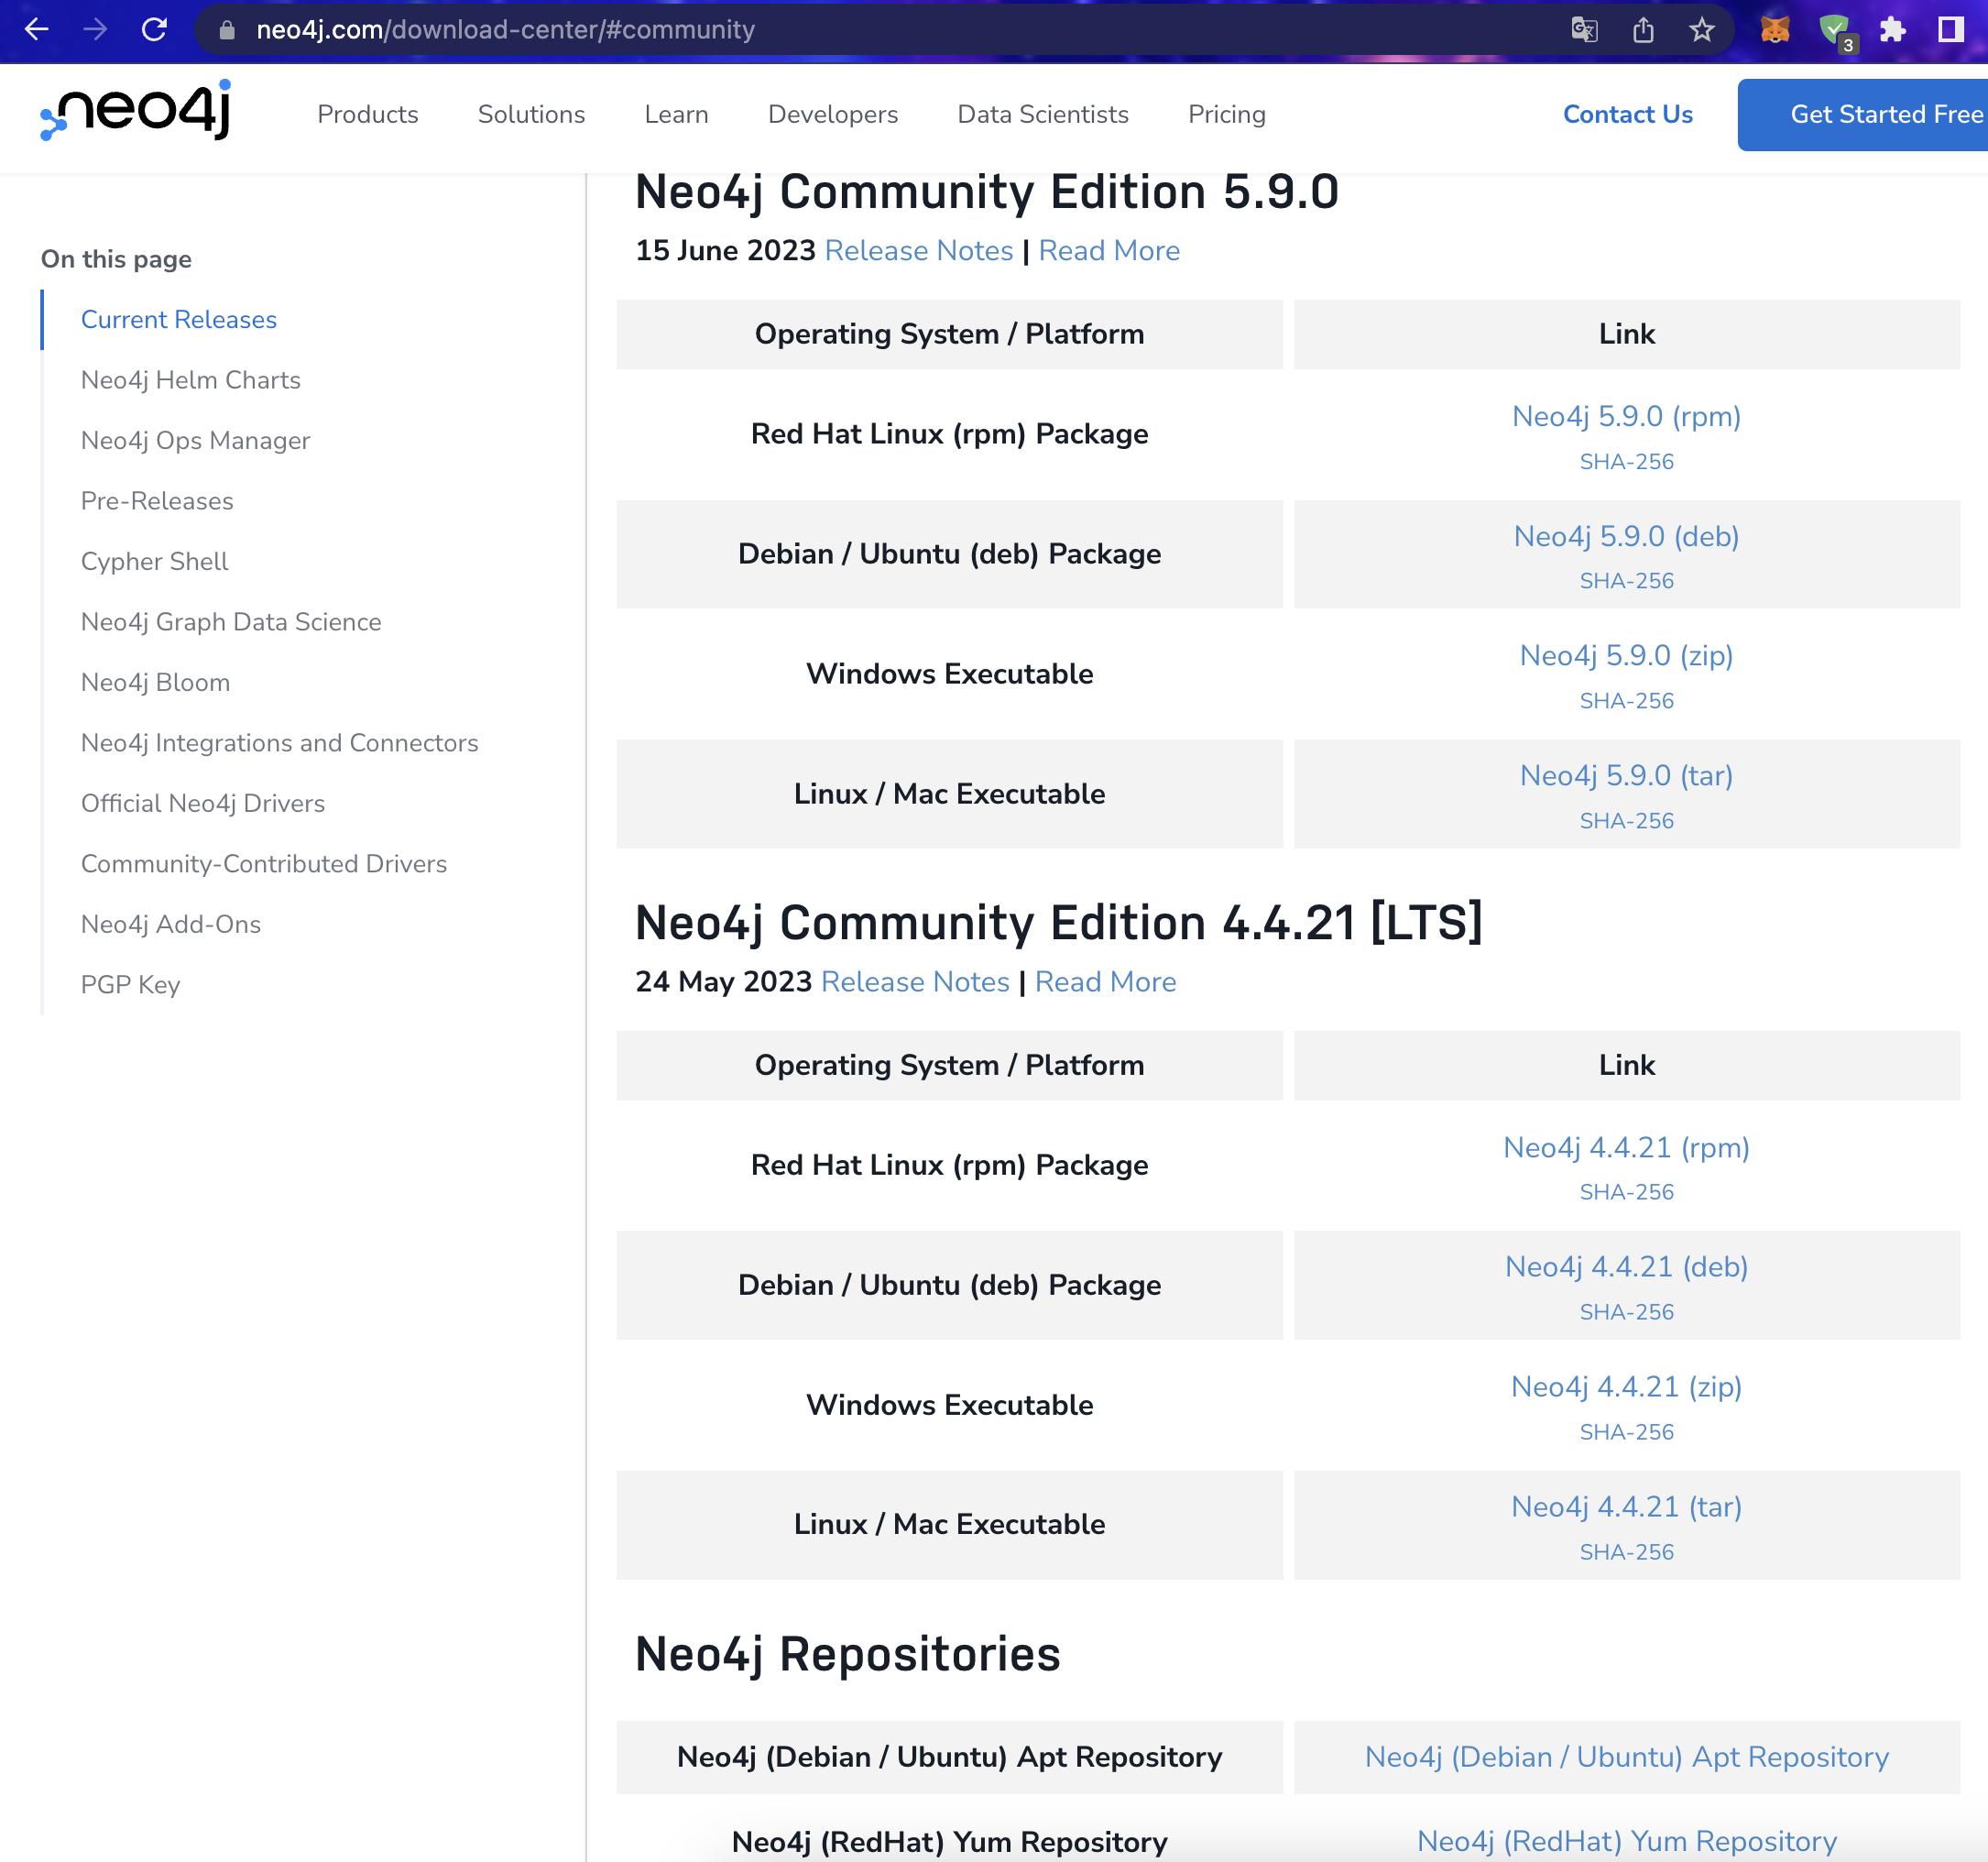Download Neo4j 5.9.0 (tar)
The width and height of the screenshot is (1988, 1862).
1626,776
